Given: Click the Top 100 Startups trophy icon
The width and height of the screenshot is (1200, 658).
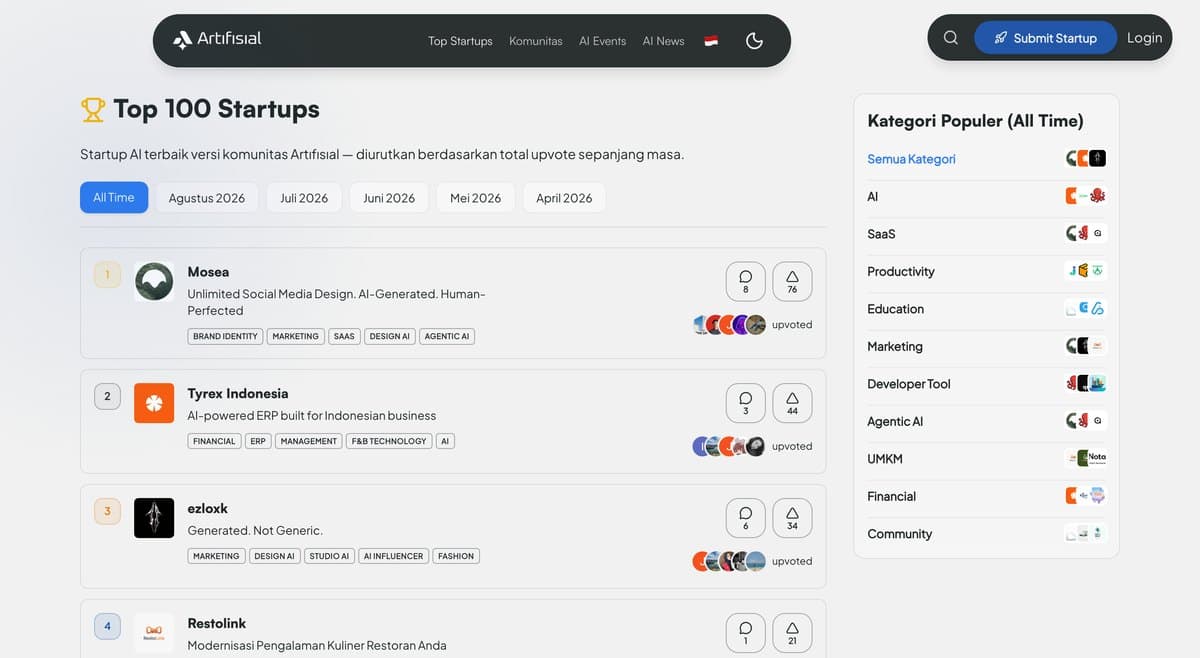Looking at the screenshot, I should (93, 109).
